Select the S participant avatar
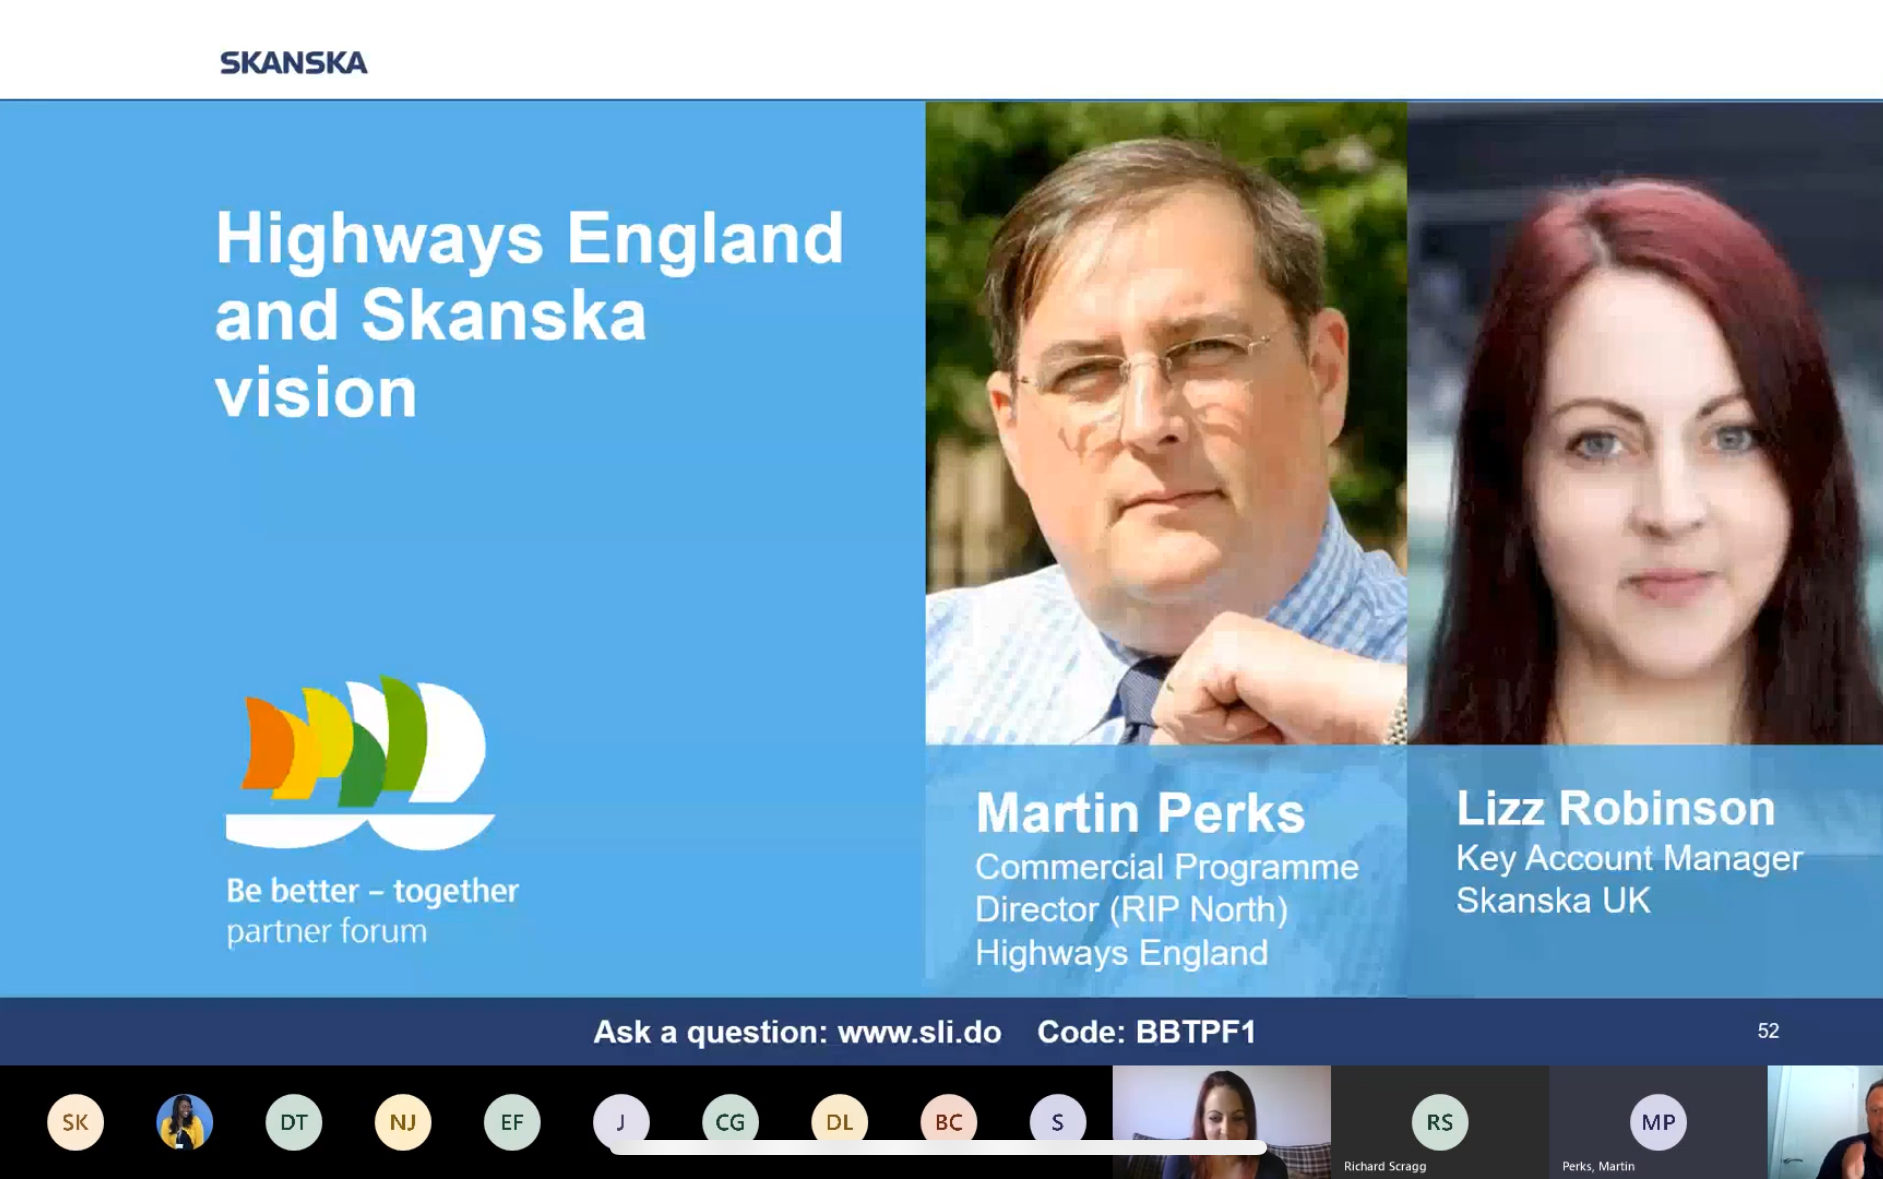 point(1057,1122)
